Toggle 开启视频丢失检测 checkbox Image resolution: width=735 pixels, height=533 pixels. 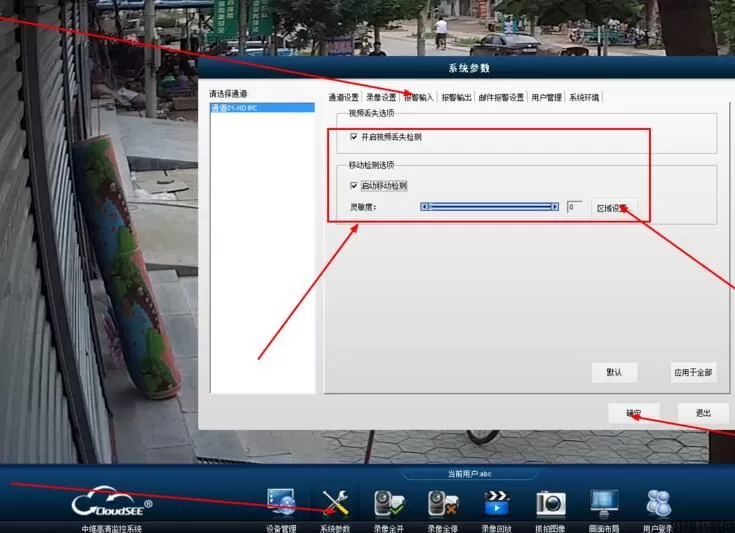pyautogui.click(x=354, y=136)
